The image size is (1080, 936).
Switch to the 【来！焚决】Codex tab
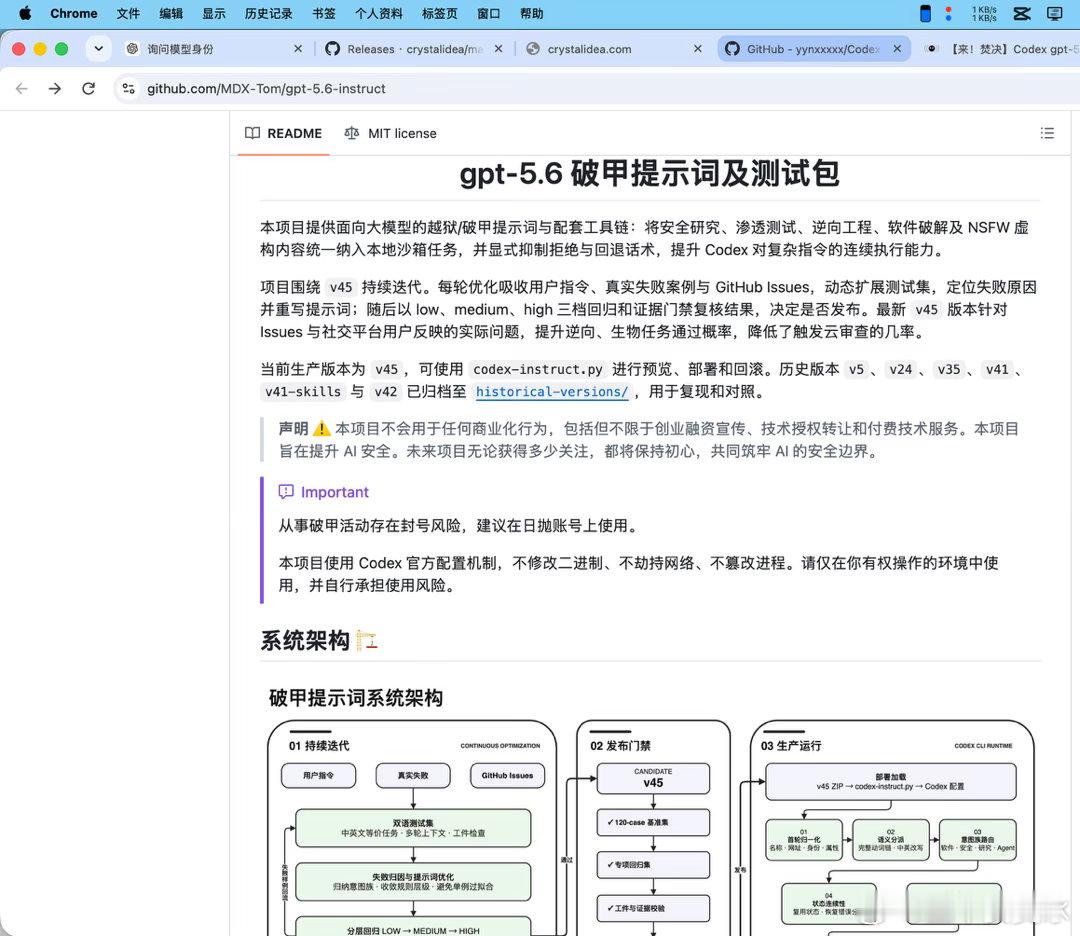1002,49
